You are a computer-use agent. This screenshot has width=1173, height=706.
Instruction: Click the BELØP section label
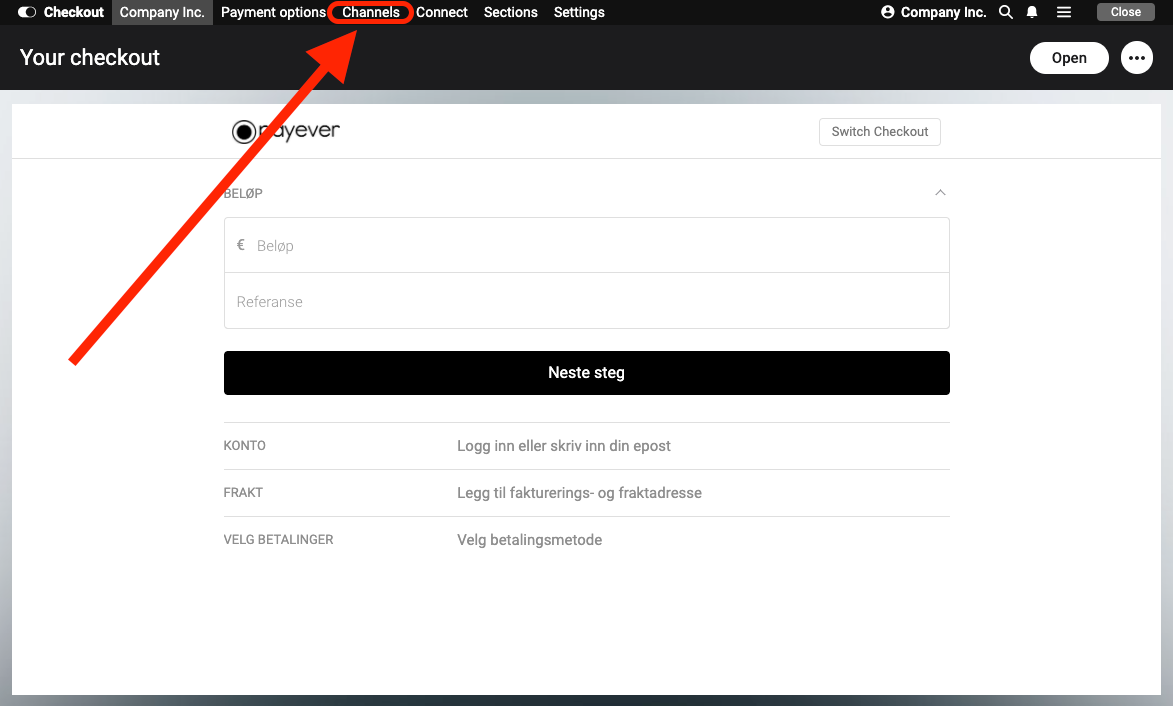click(x=243, y=193)
